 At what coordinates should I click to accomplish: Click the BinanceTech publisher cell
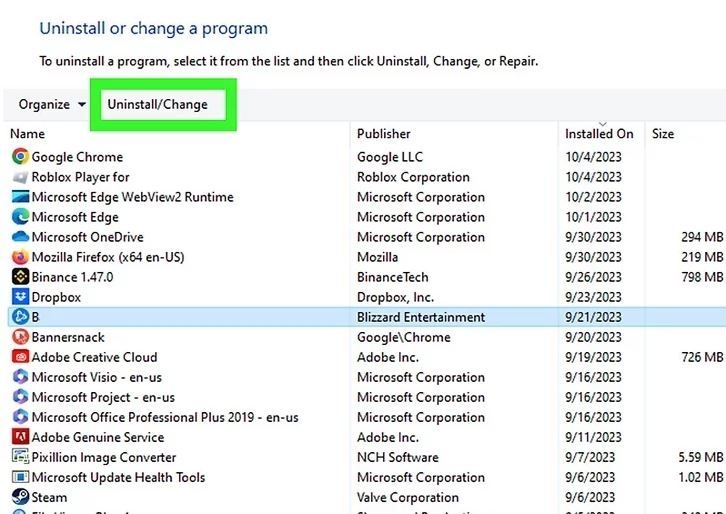click(393, 277)
